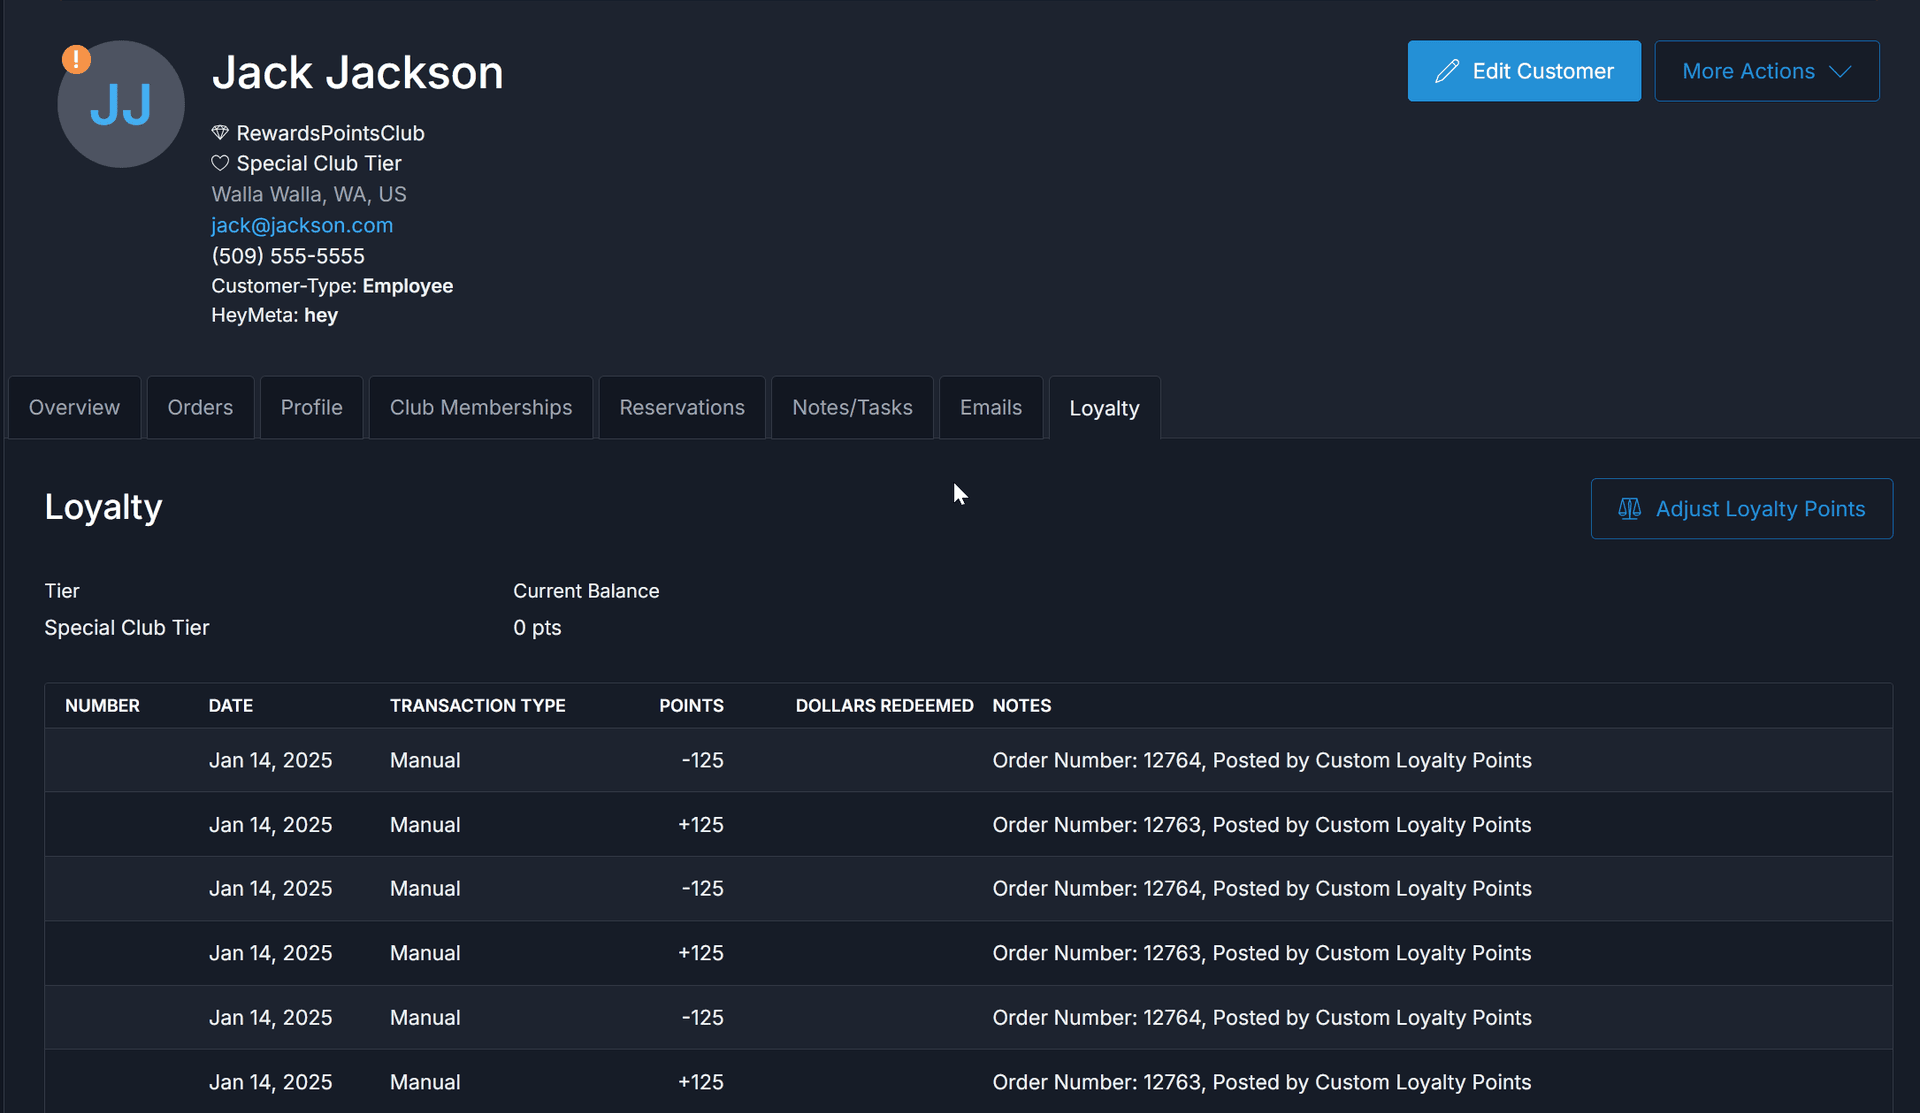This screenshot has height=1113, width=1920.
Task: Select the Emails tab
Action: [x=990, y=407]
